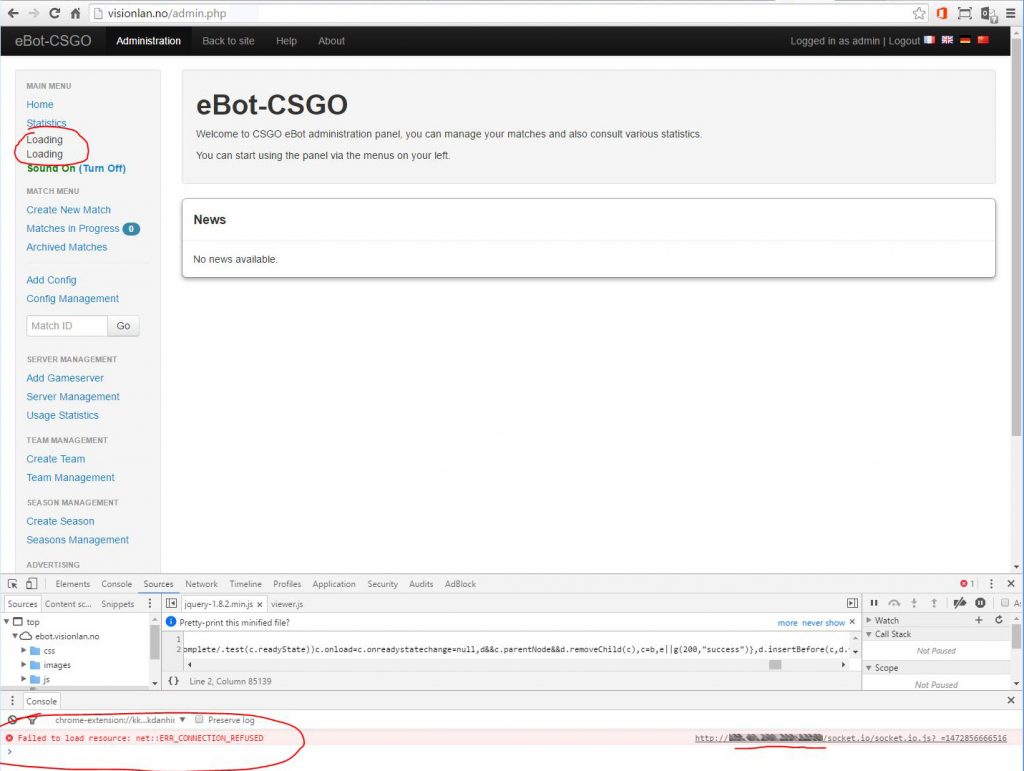Open DevTools three-dot customize menu
This screenshot has width=1024, height=771.
(x=991, y=584)
